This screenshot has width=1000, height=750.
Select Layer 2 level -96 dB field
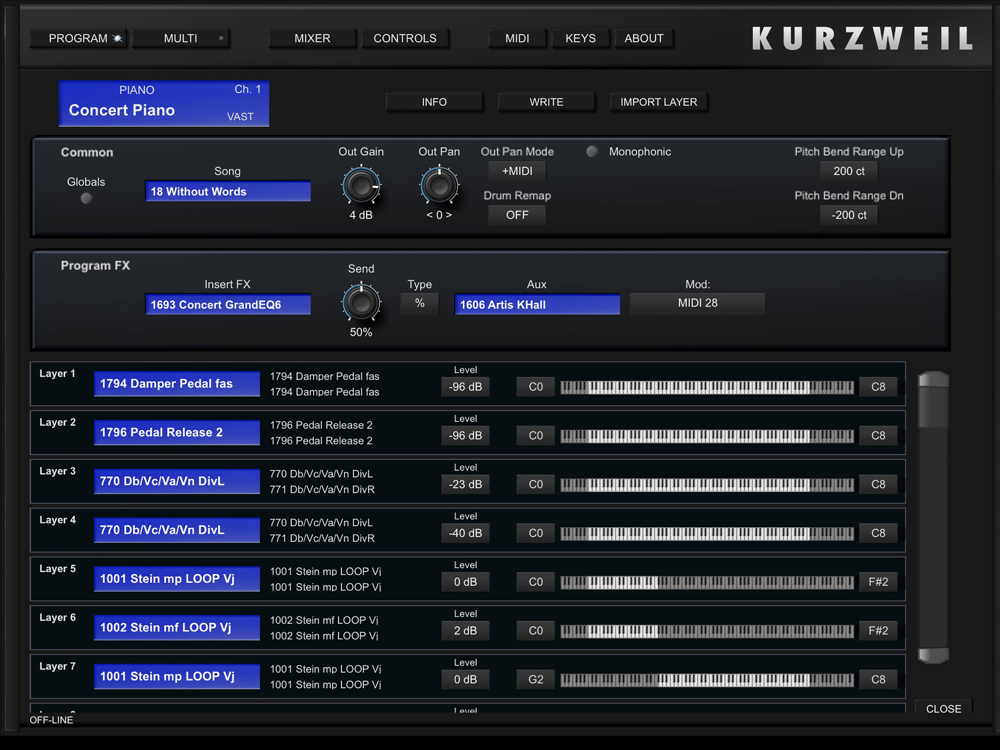coord(466,436)
